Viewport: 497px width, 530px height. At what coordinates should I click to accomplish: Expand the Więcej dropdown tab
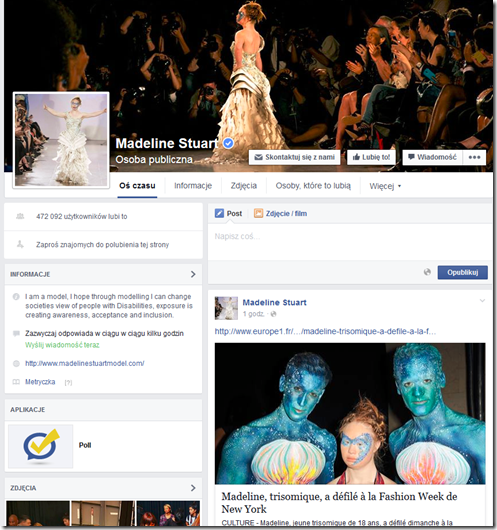385,186
